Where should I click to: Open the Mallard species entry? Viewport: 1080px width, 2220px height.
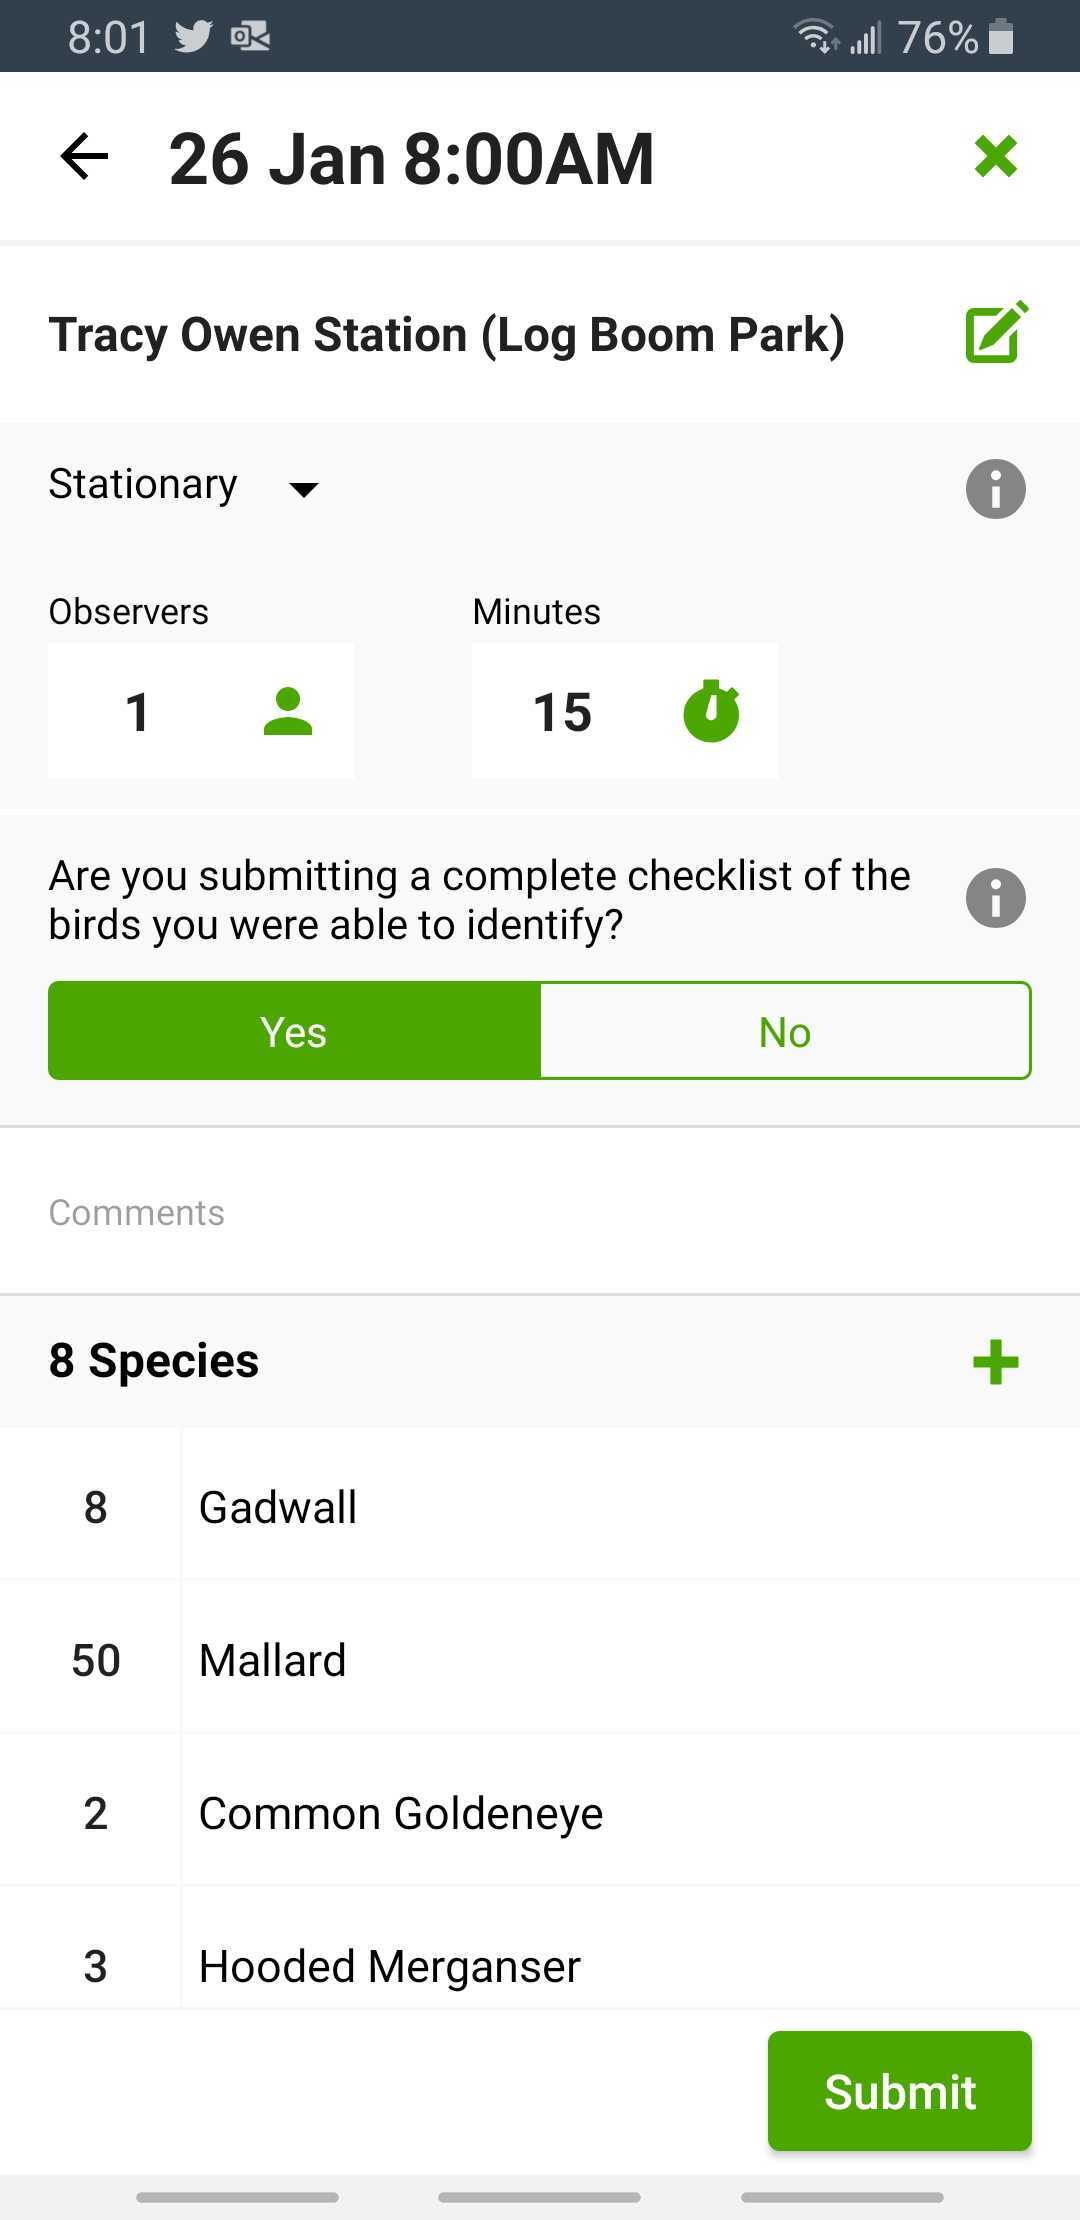(x=540, y=1659)
